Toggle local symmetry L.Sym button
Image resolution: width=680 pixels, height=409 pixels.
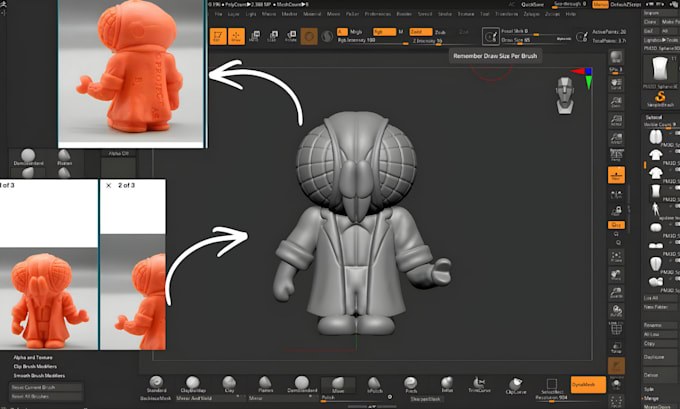click(616, 194)
